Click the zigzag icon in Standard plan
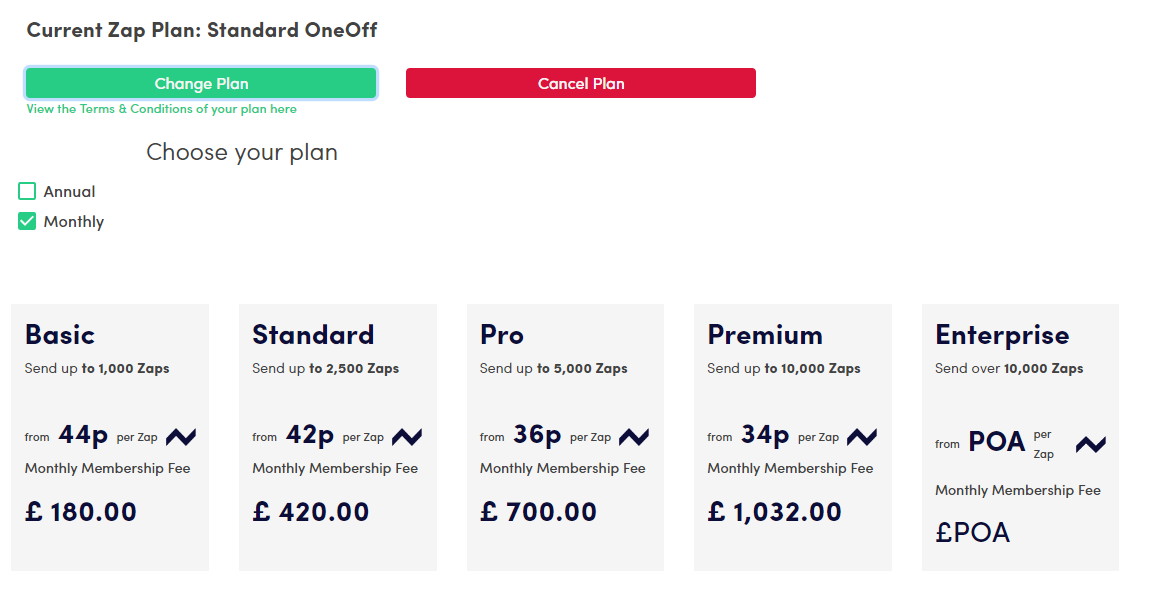This screenshot has height=598, width=1154. point(407,437)
